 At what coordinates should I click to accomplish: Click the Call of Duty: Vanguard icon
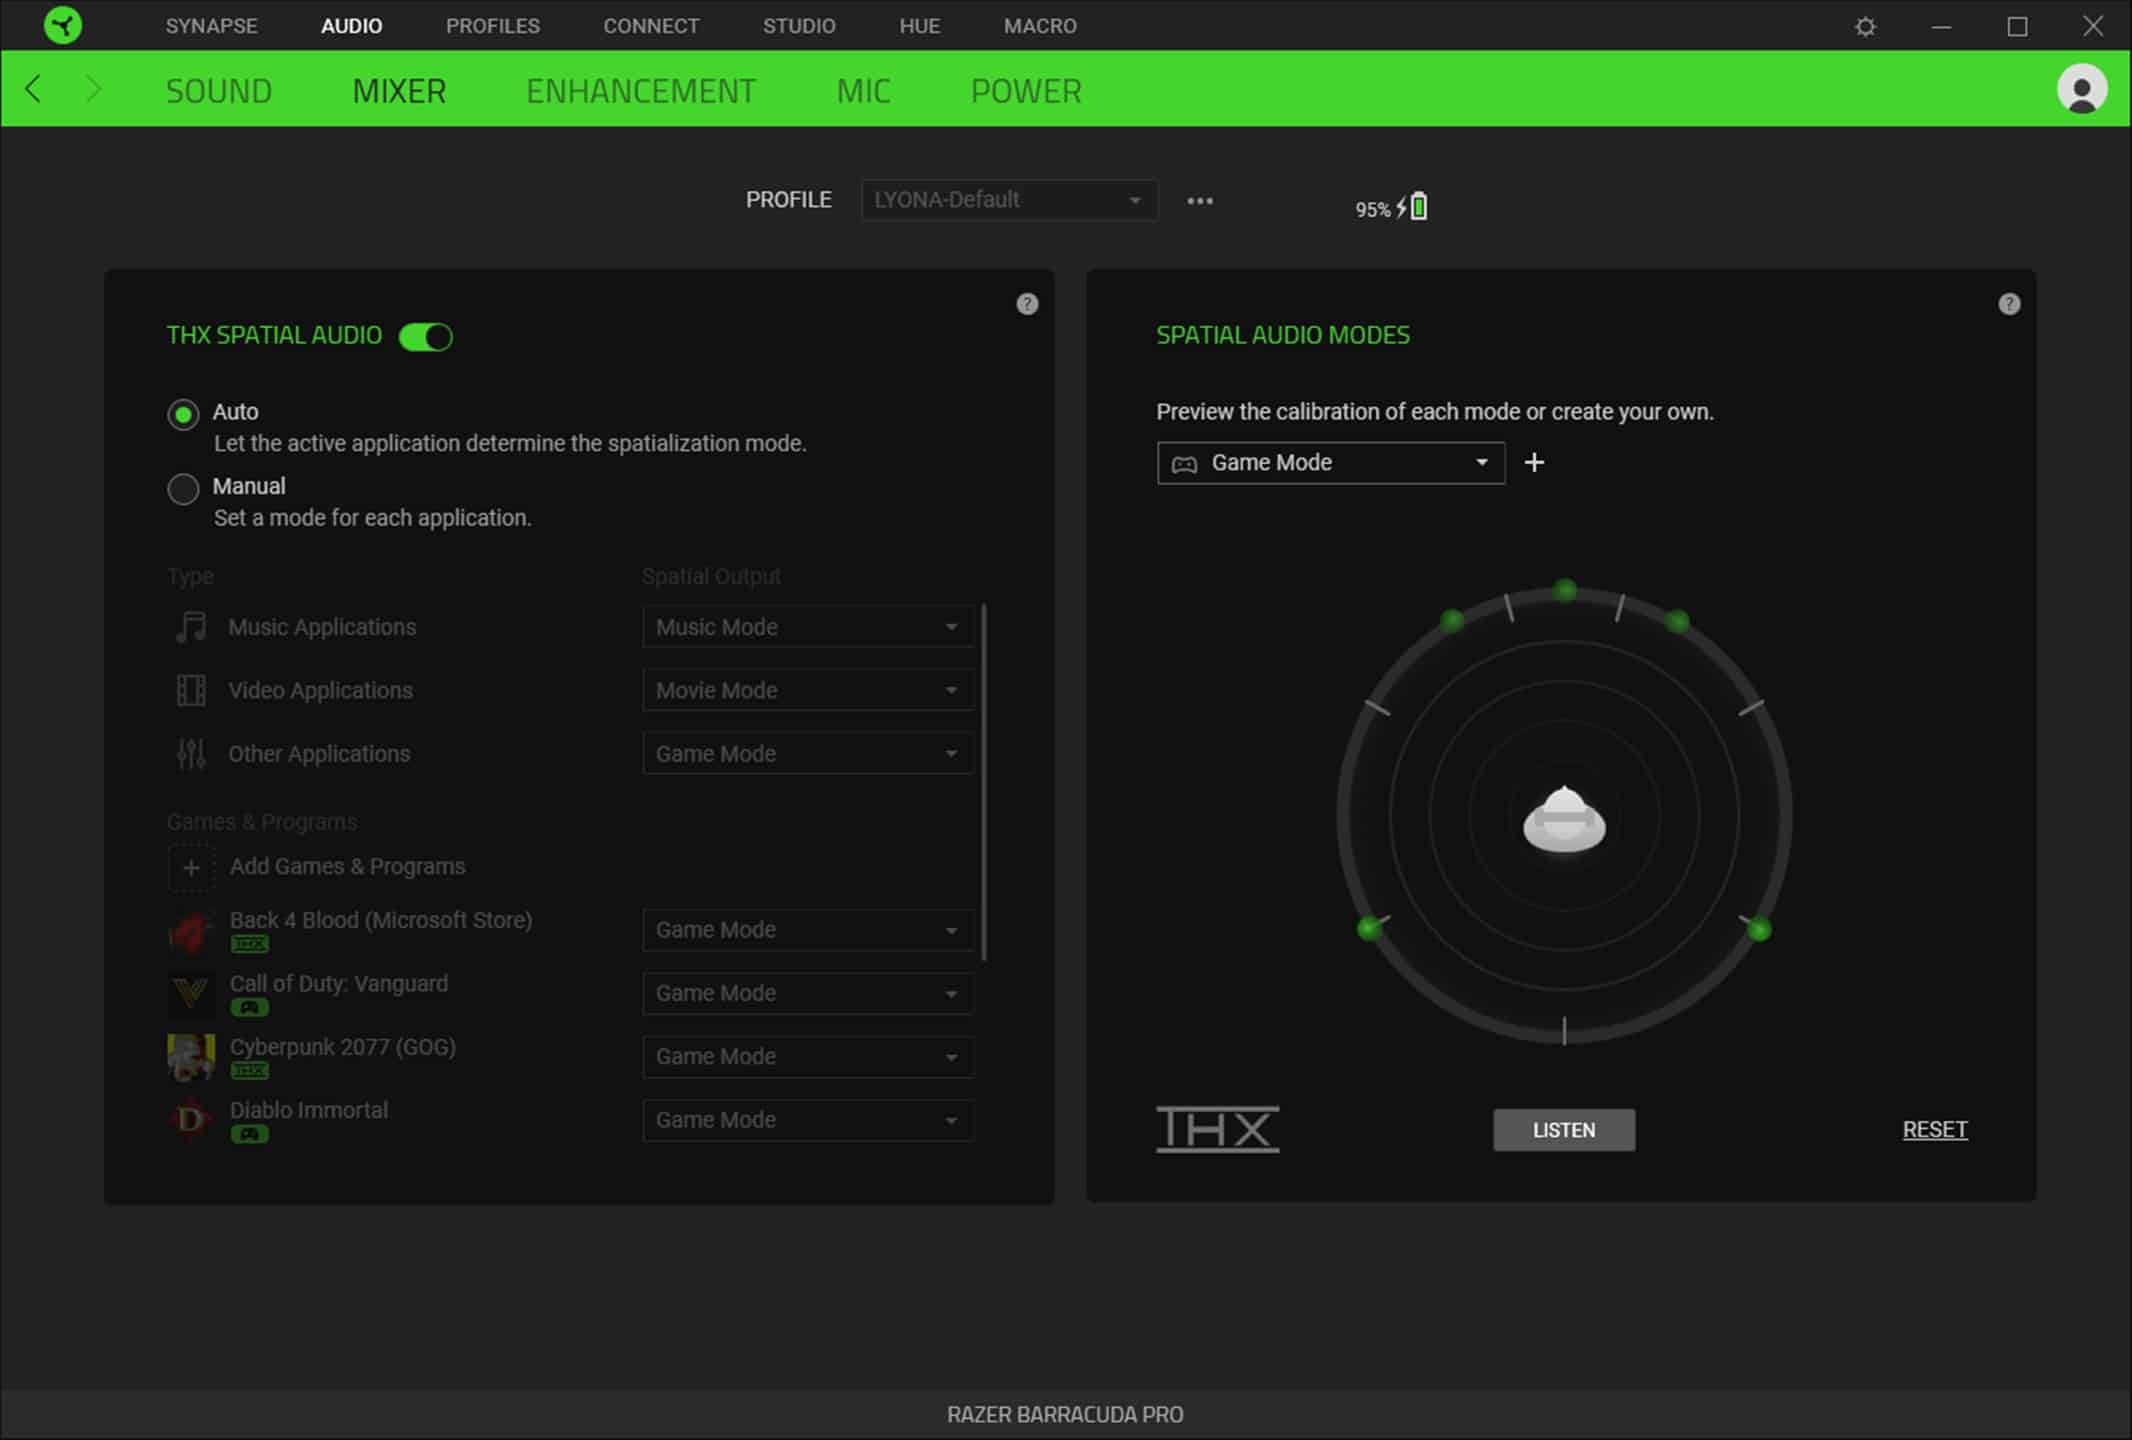click(x=191, y=993)
